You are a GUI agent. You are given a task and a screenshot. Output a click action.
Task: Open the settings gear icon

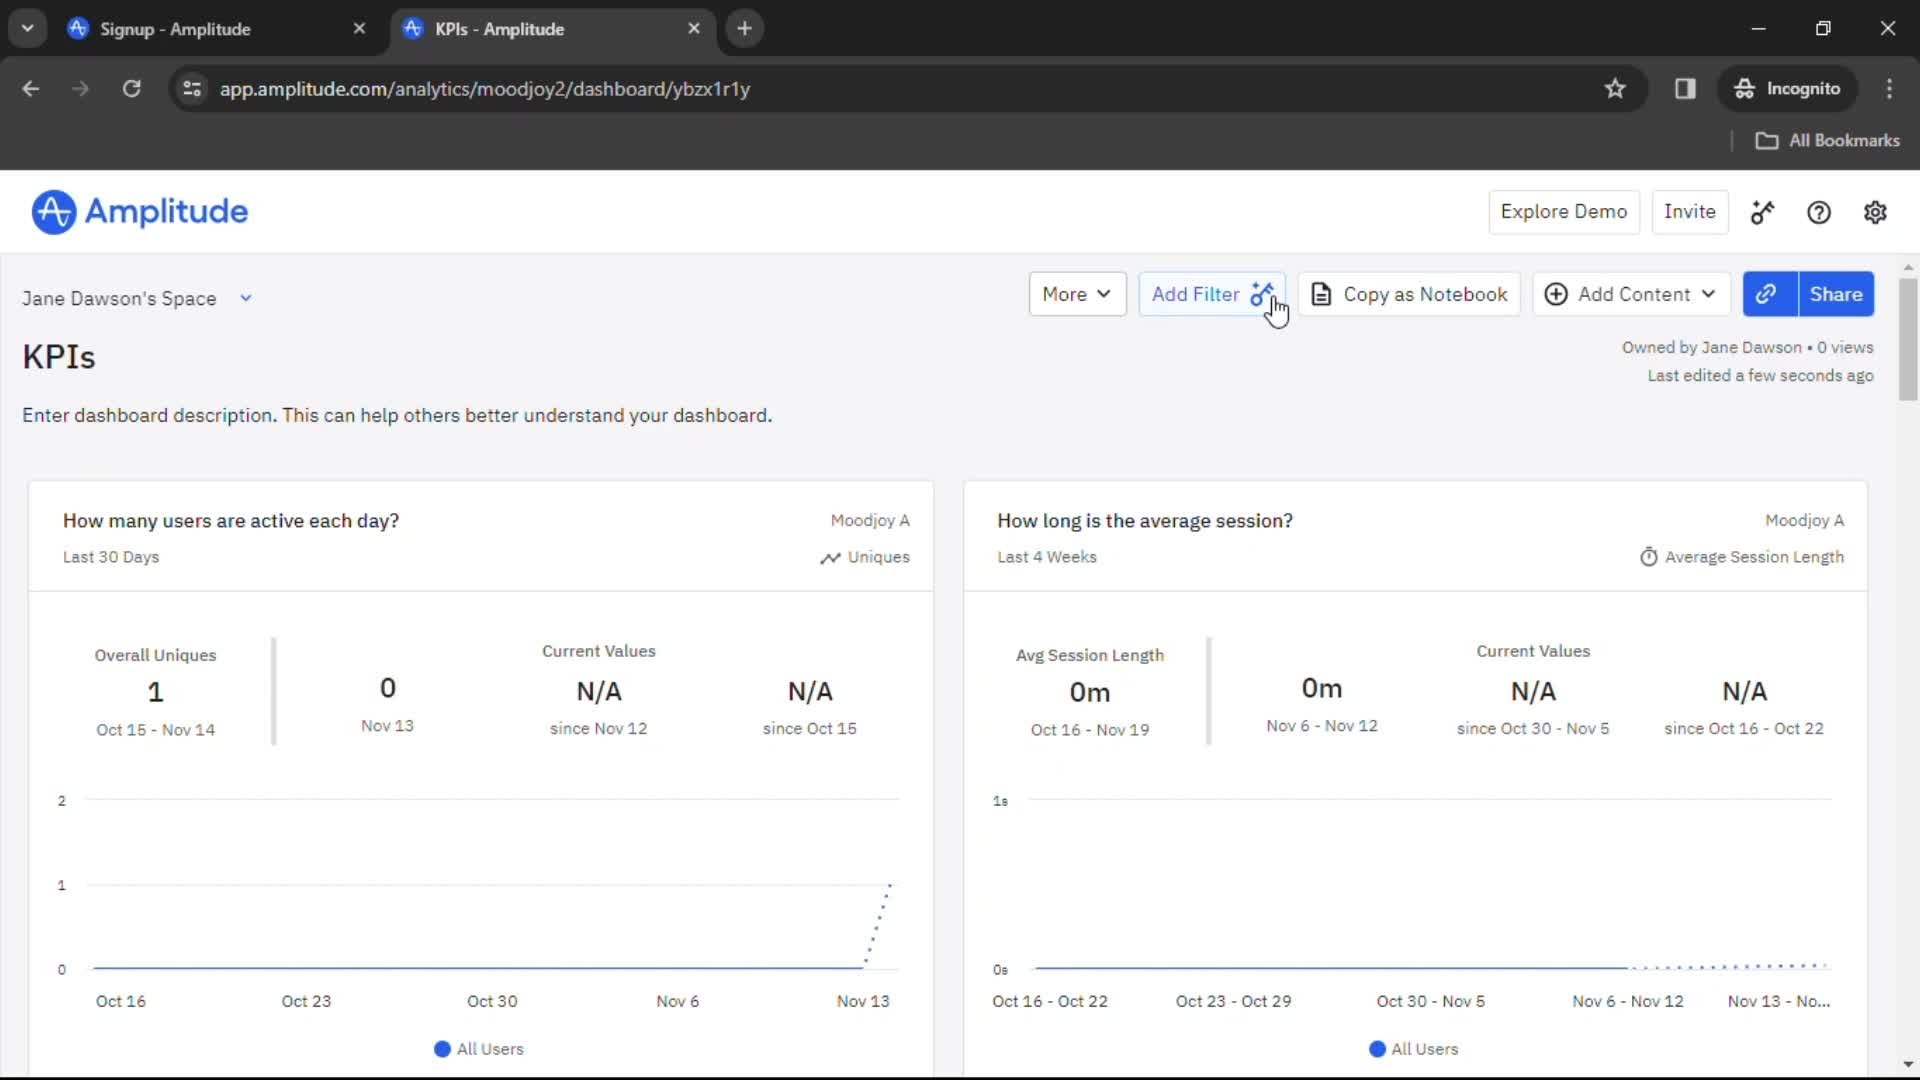click(1875, 212)
